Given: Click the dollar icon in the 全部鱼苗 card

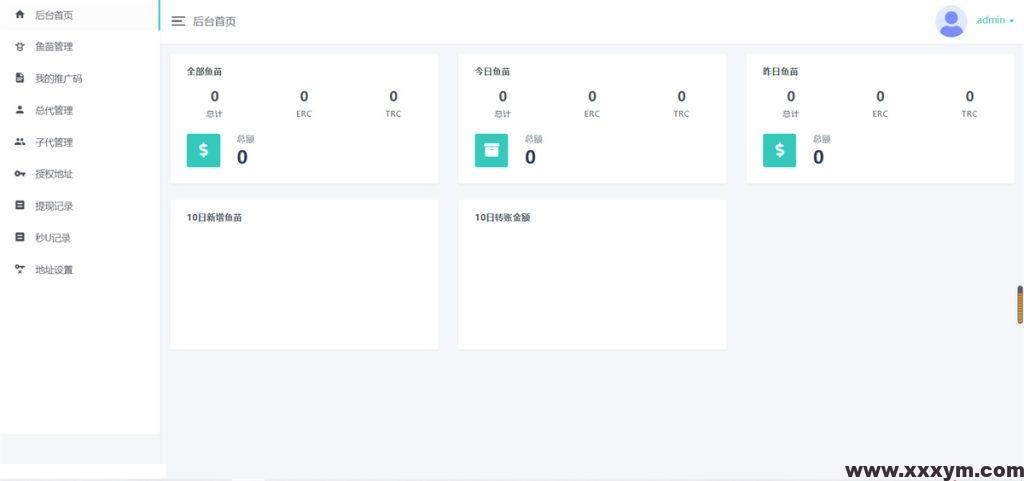Looking at the screenshot, I should (x=203, y=150).
